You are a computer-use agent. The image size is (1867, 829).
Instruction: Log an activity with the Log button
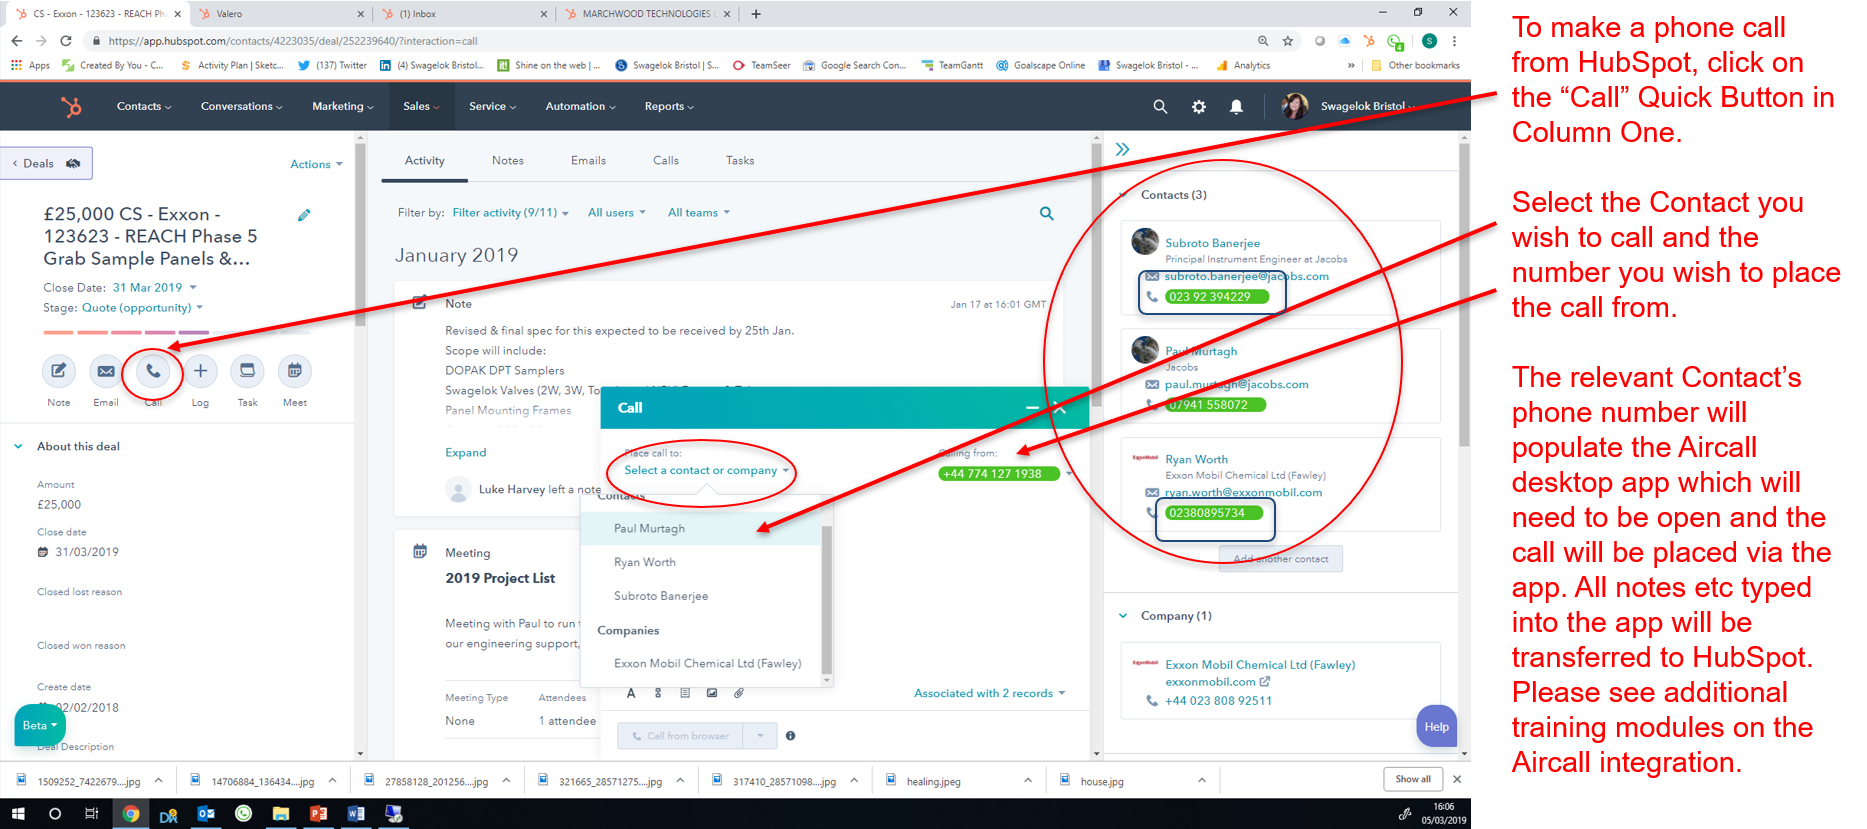200,371
